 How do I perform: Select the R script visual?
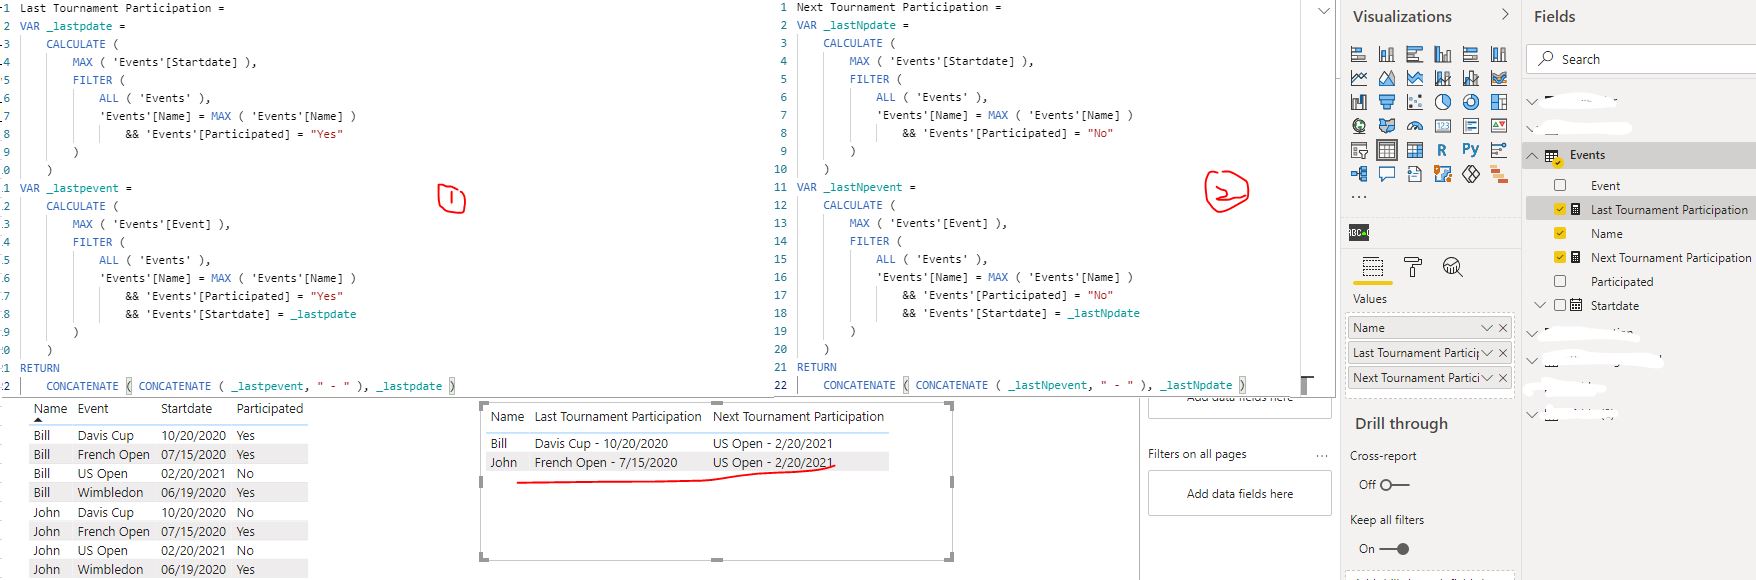point(1442,150)
